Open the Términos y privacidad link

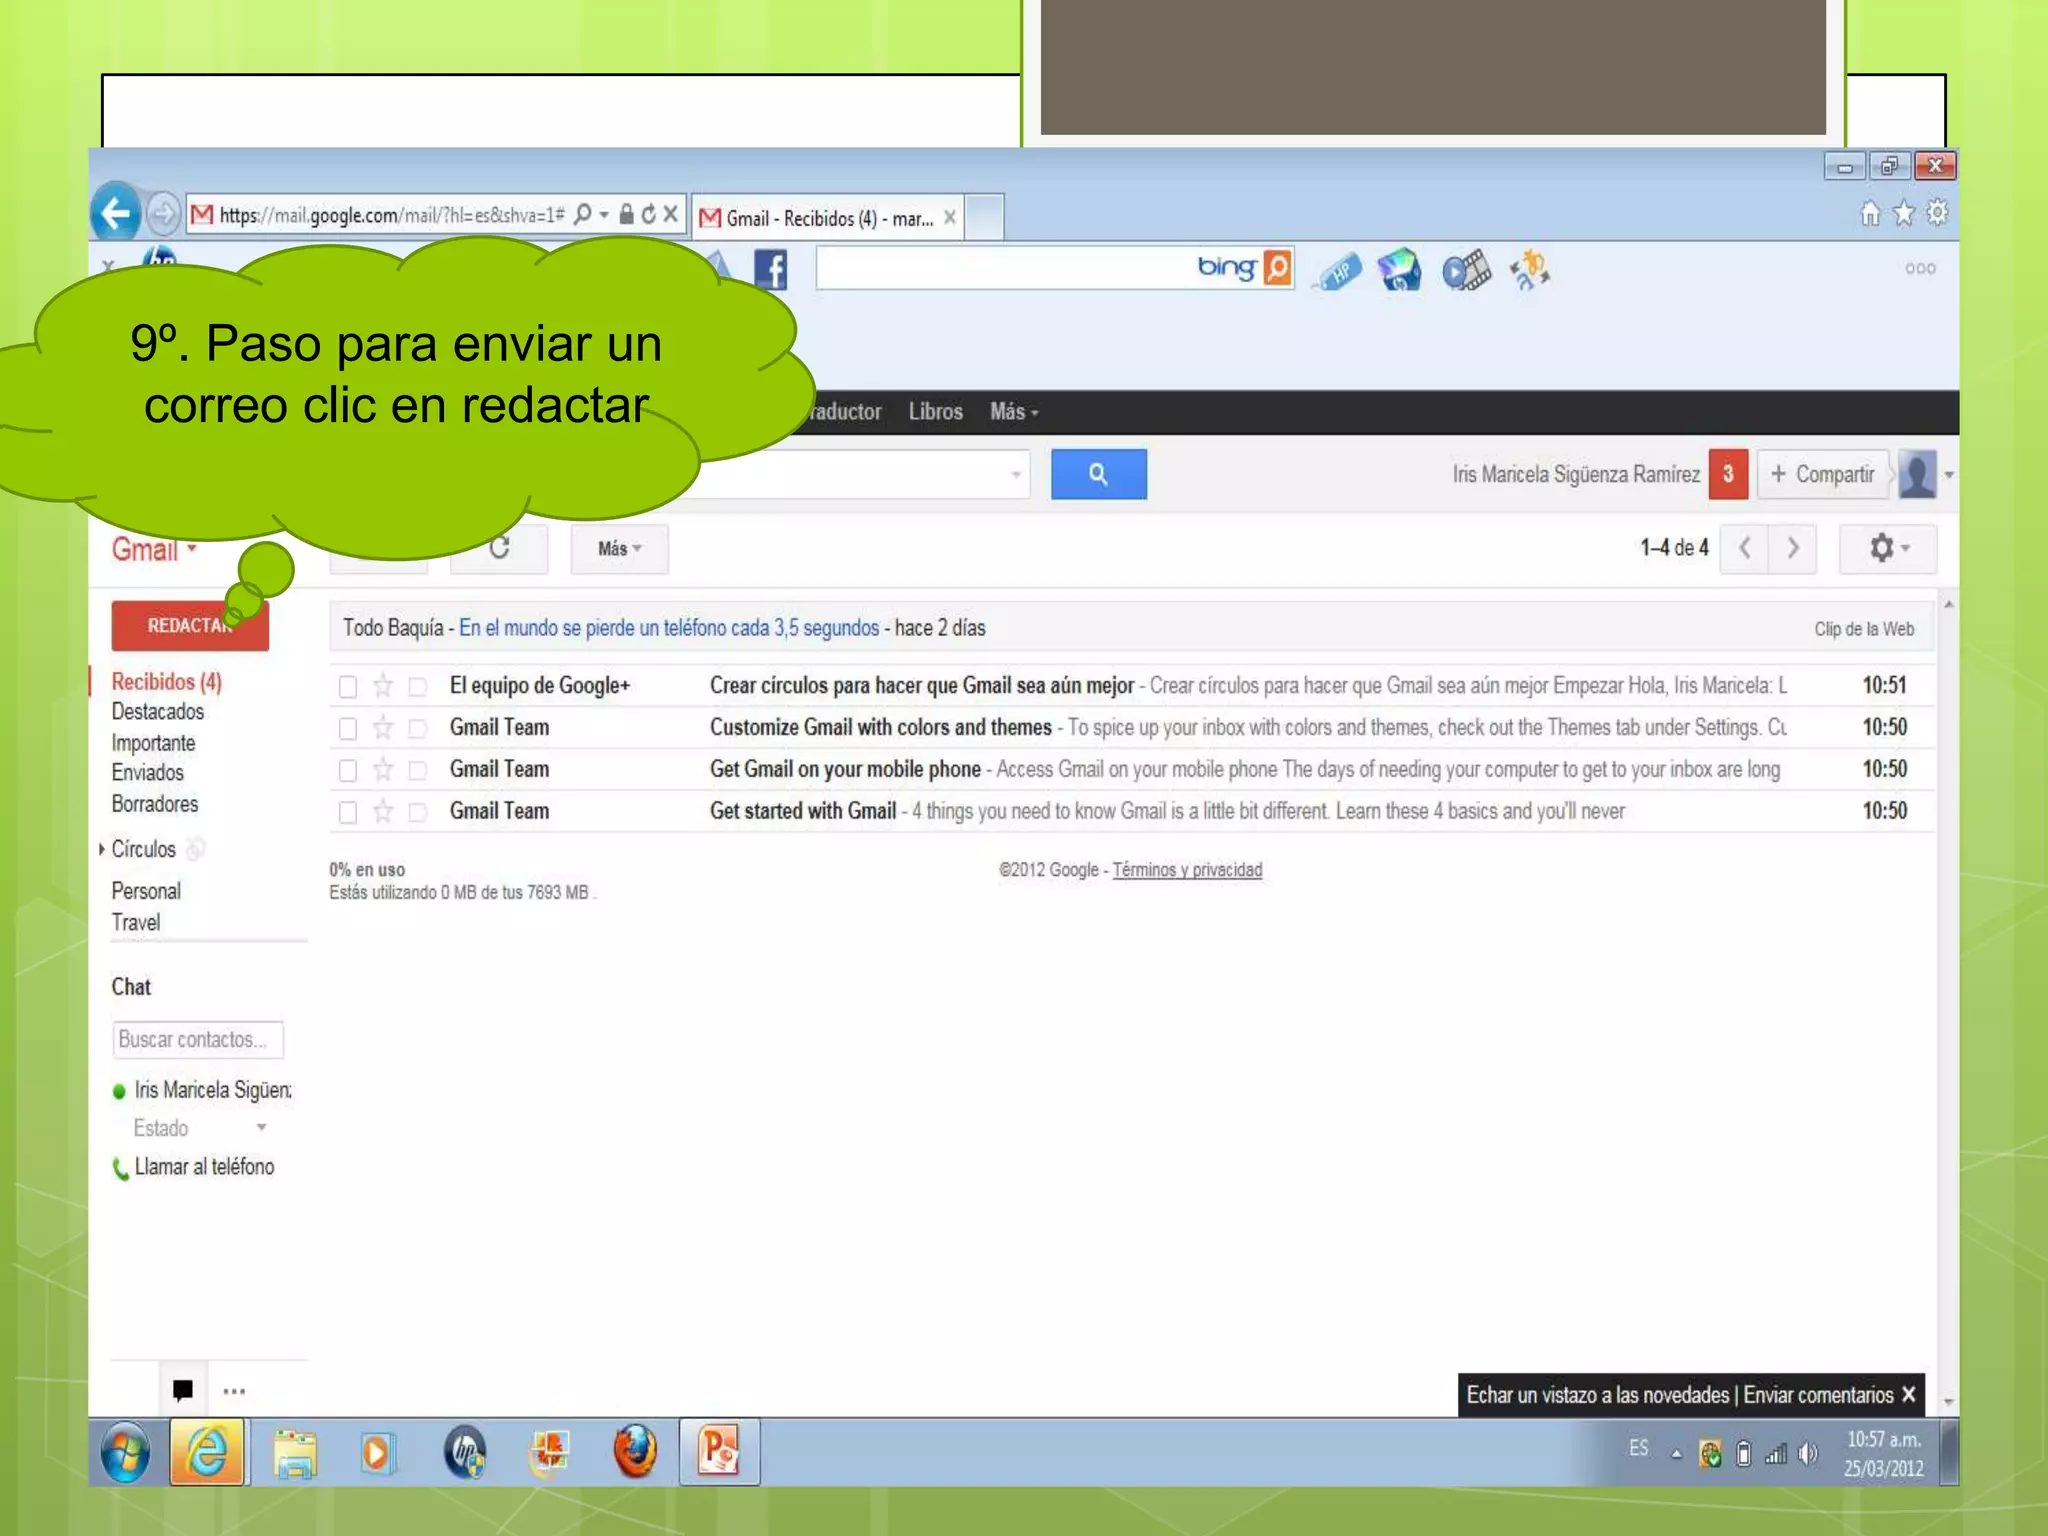(x=1187, y=870)
